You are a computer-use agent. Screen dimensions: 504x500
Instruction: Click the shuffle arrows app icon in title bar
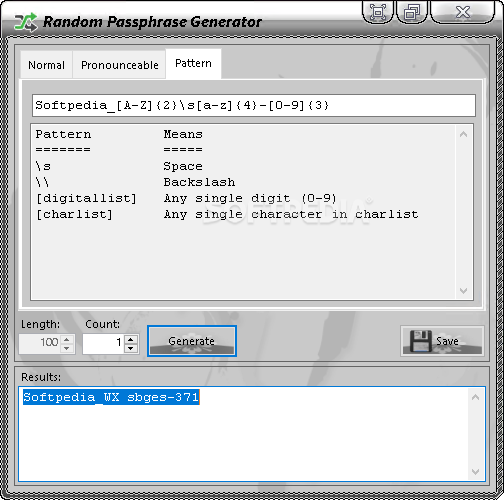tap(25, 22)
